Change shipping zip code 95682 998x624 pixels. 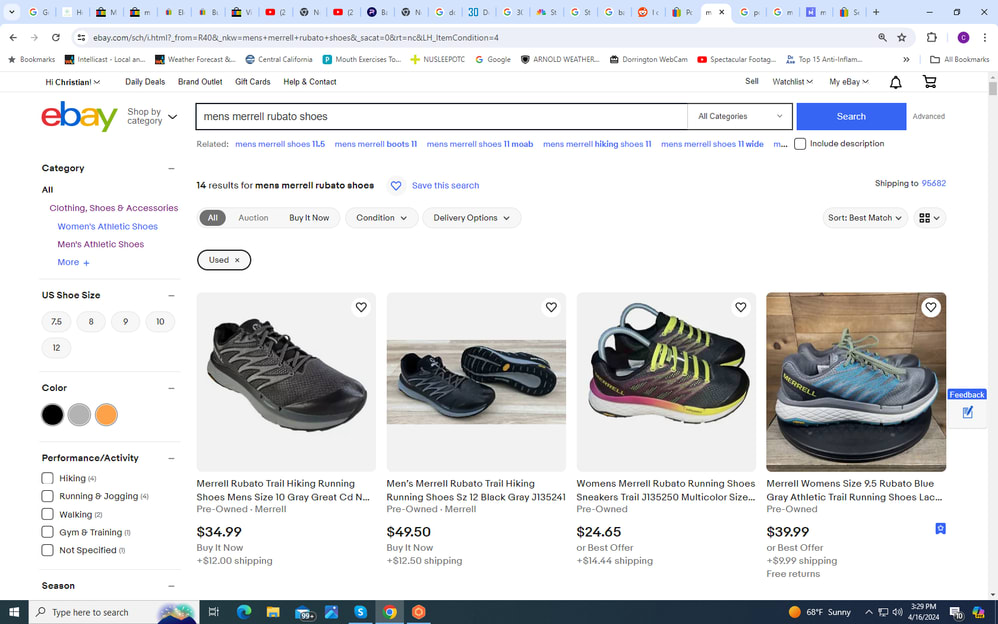[x=933, y=183]
